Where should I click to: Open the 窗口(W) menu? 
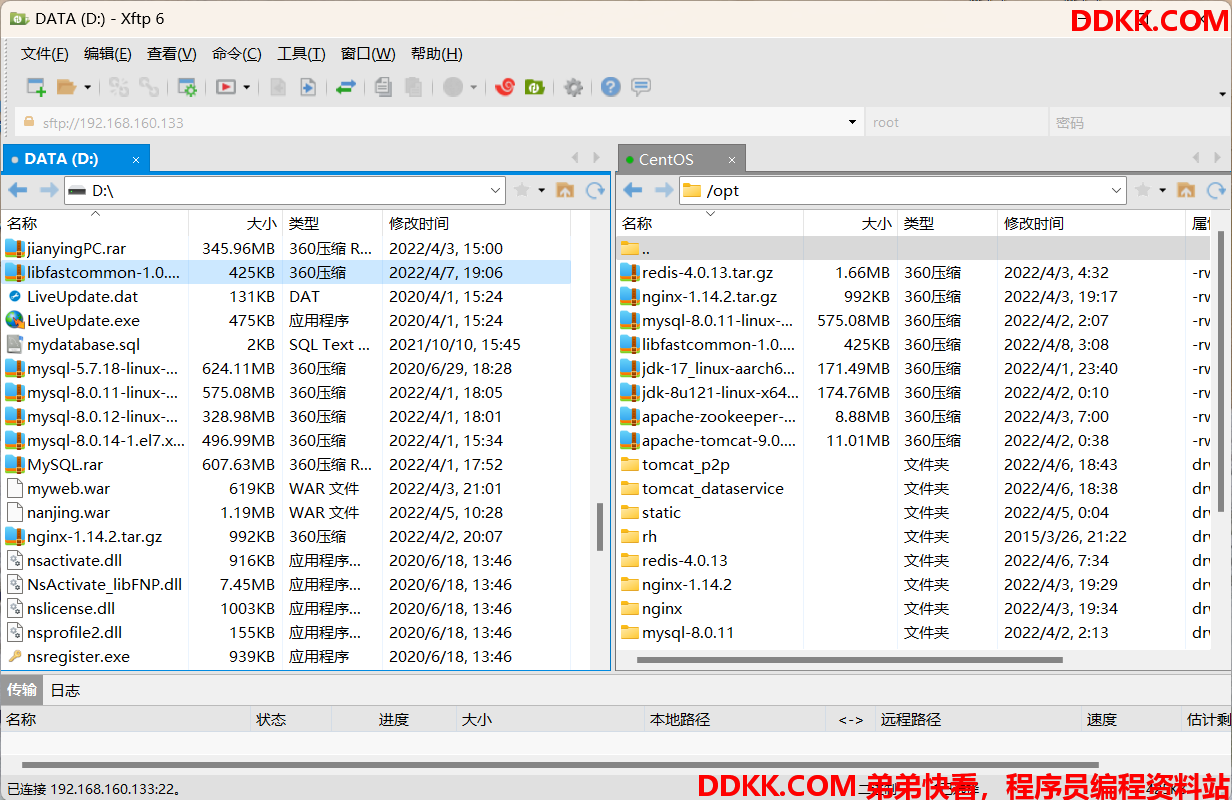coord(368,54)
